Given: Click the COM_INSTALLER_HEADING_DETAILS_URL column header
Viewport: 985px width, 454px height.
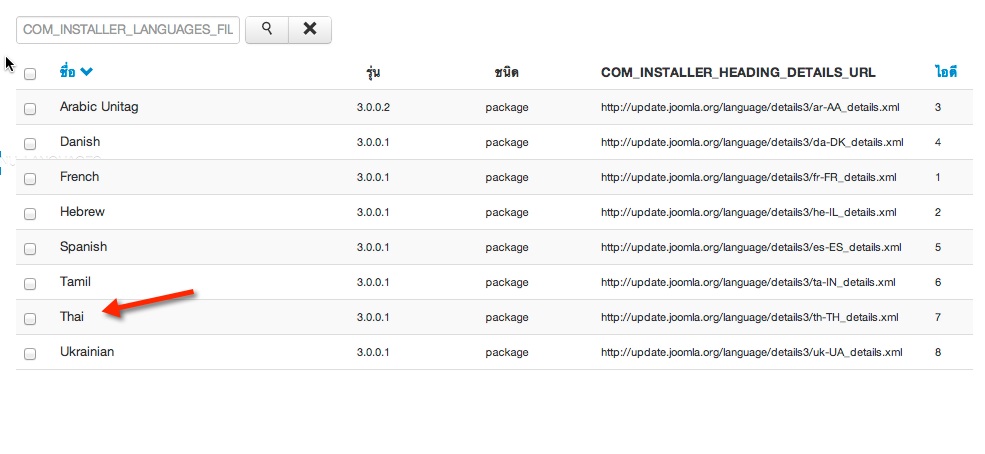Looking at the screenshot, I should pos(738,72).
